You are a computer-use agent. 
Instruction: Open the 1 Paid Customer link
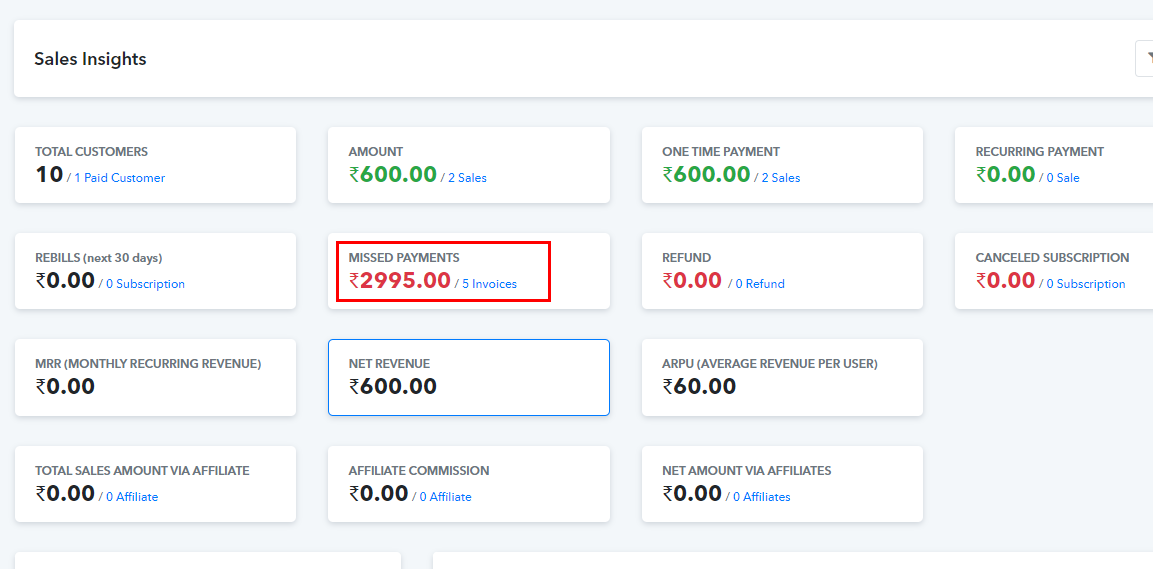pos(120,178)
